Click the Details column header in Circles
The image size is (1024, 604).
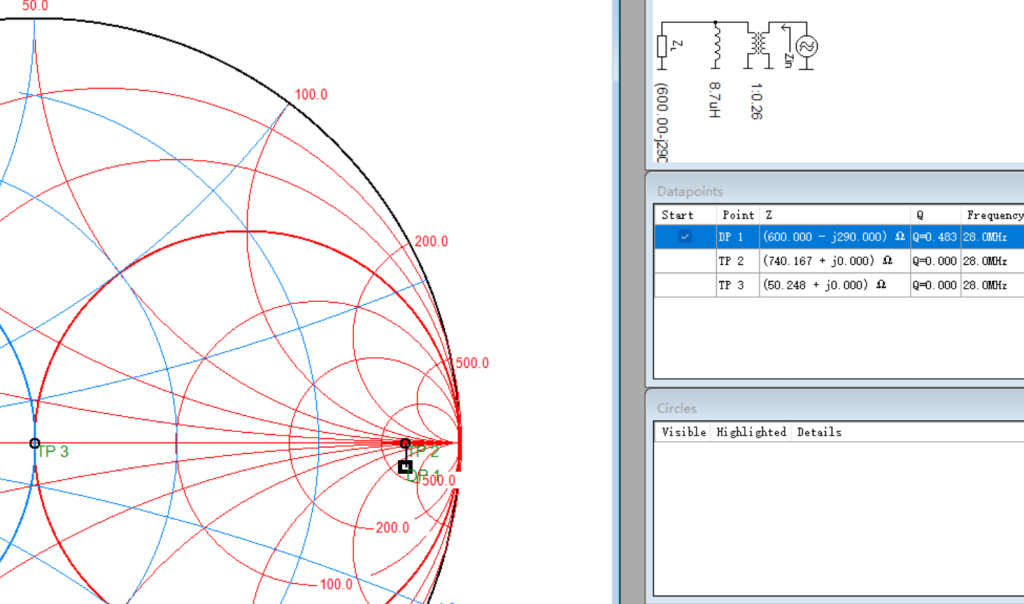pyautogui.click(x=819, y=432)
